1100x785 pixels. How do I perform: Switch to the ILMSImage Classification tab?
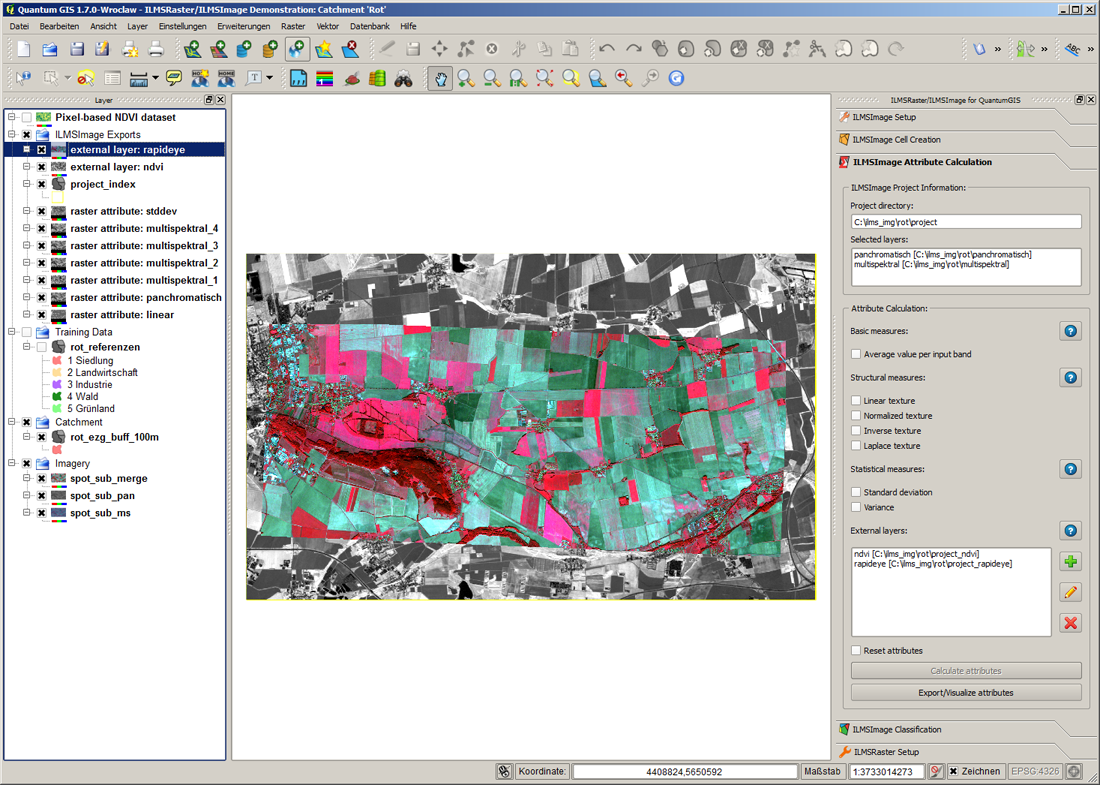tap(896, 730)
